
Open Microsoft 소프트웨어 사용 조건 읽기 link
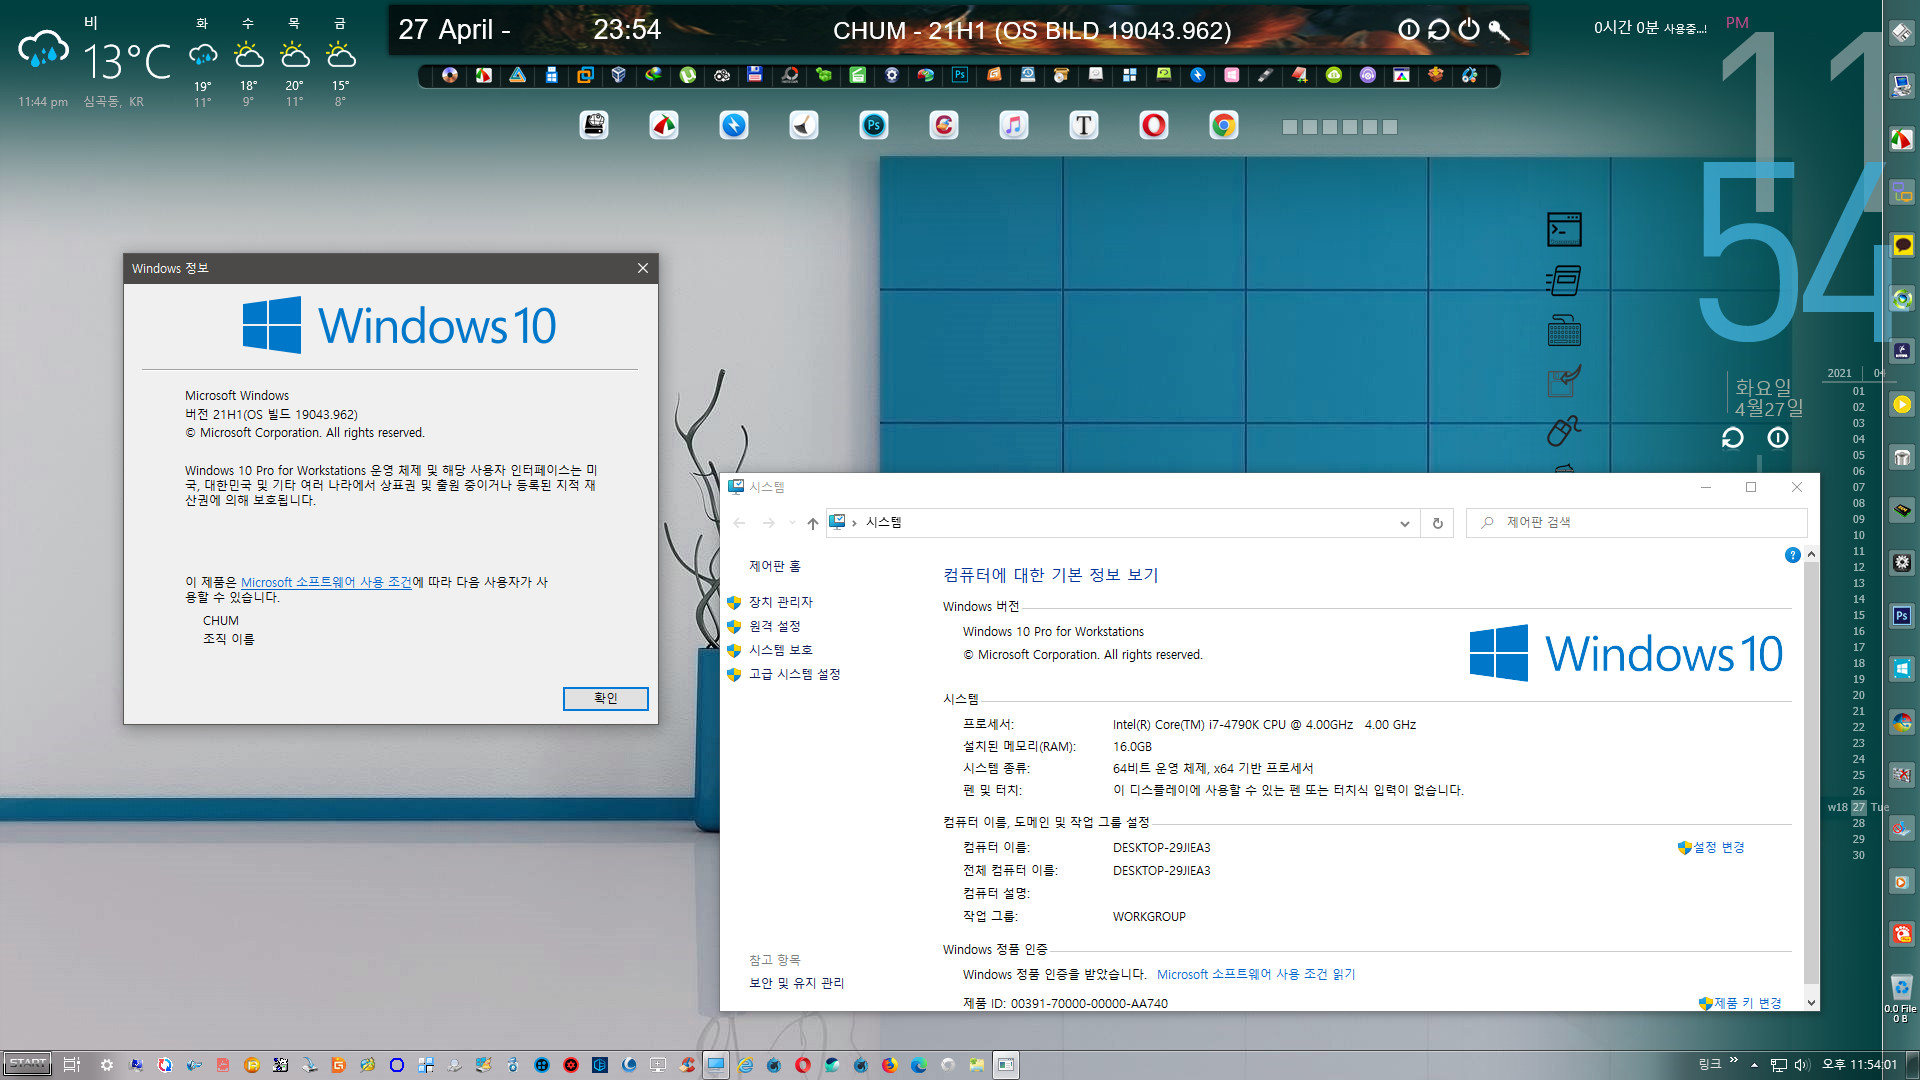pos(1256,974)
